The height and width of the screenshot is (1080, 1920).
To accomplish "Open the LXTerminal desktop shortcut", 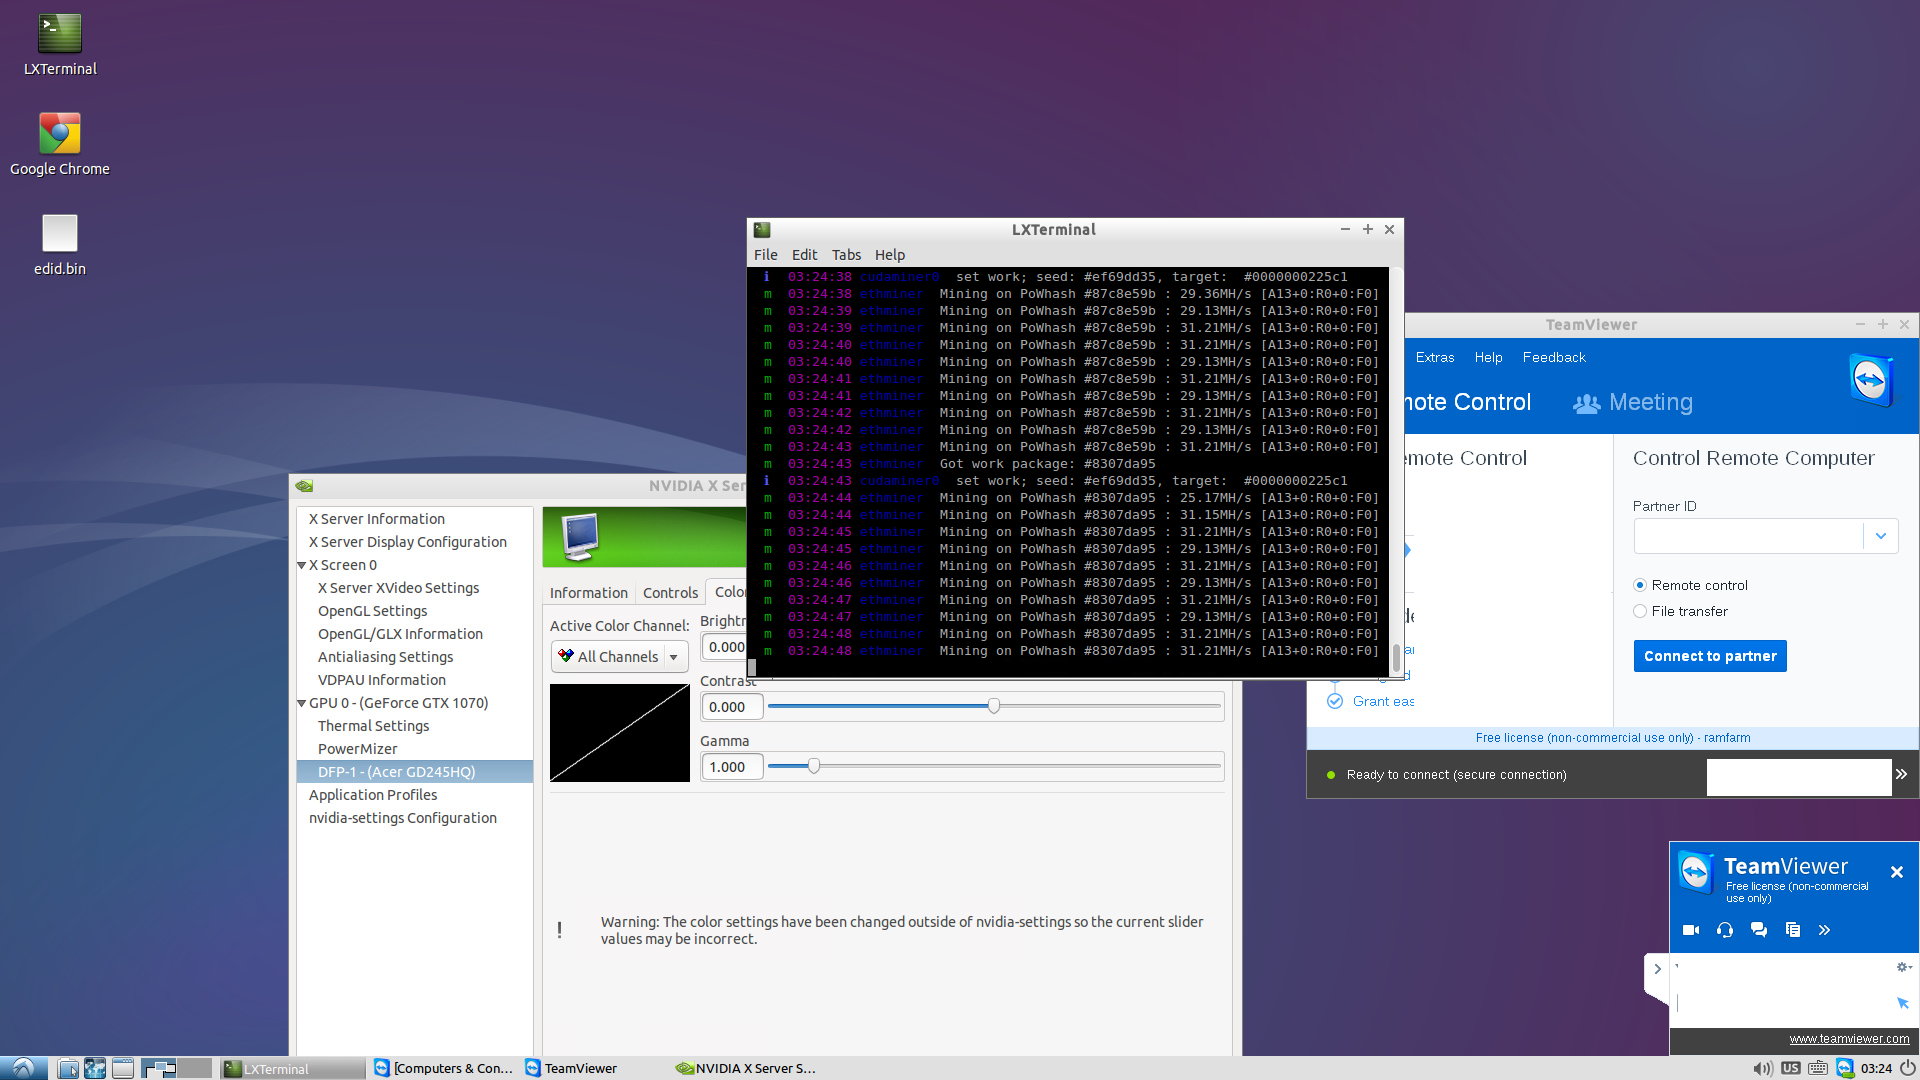I will 60,45.
